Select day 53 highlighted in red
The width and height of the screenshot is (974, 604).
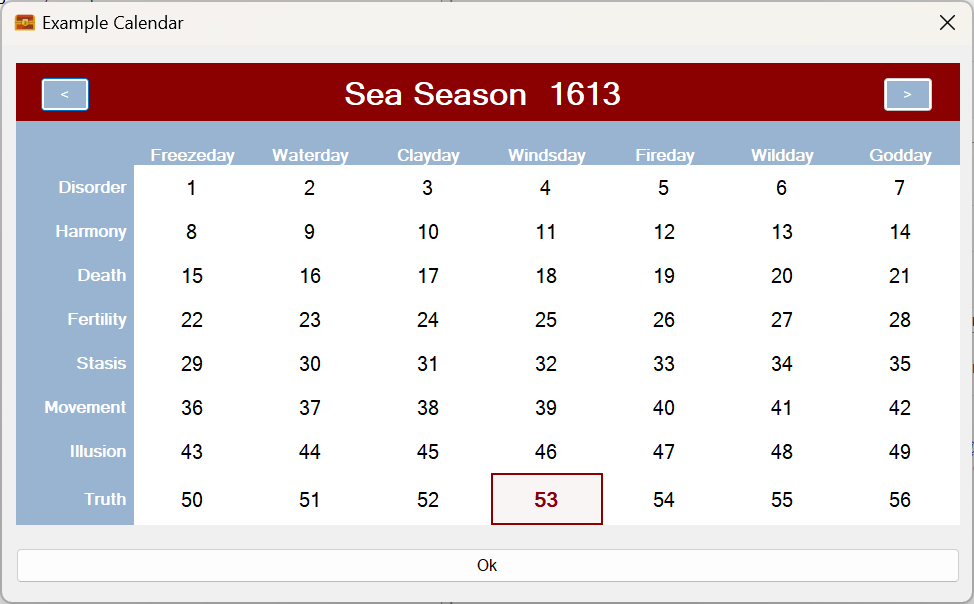pos(546,499)
